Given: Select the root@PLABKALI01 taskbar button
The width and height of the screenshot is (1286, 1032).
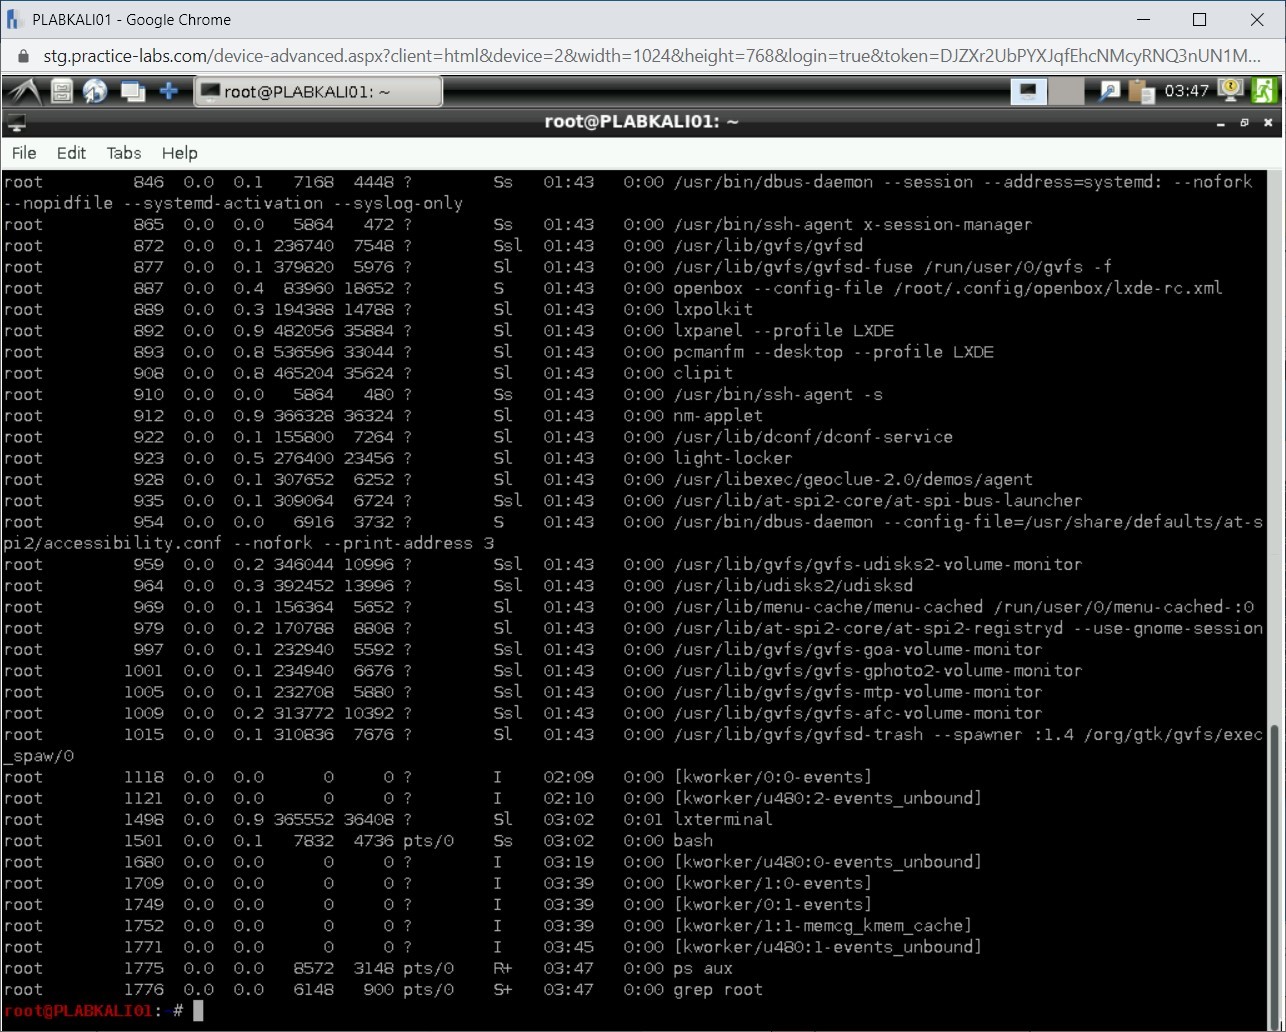Looking at the screenshot, I should [318, 92].
